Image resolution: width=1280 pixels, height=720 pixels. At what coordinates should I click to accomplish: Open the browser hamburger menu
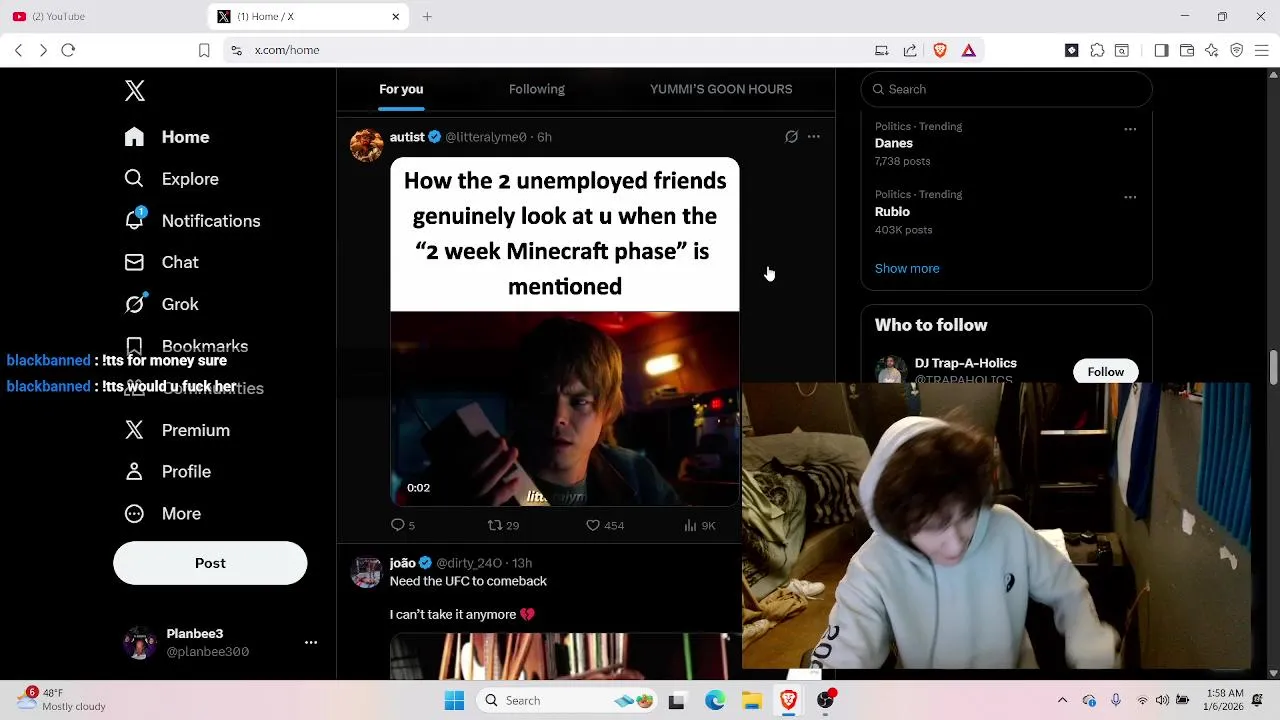[1262, 50]
